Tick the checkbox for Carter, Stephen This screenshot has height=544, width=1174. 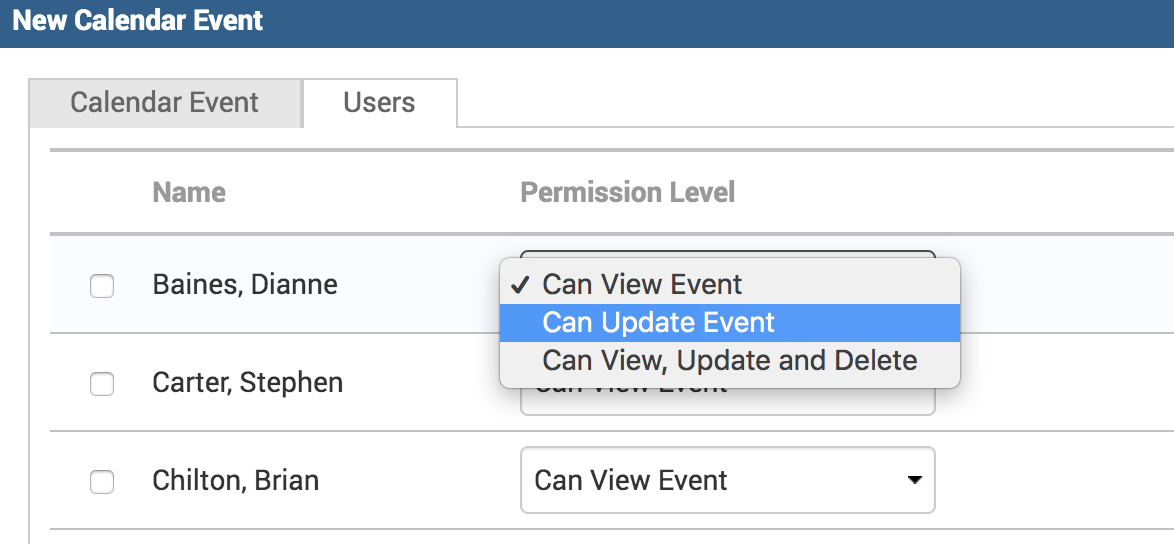tap(102, 384)
